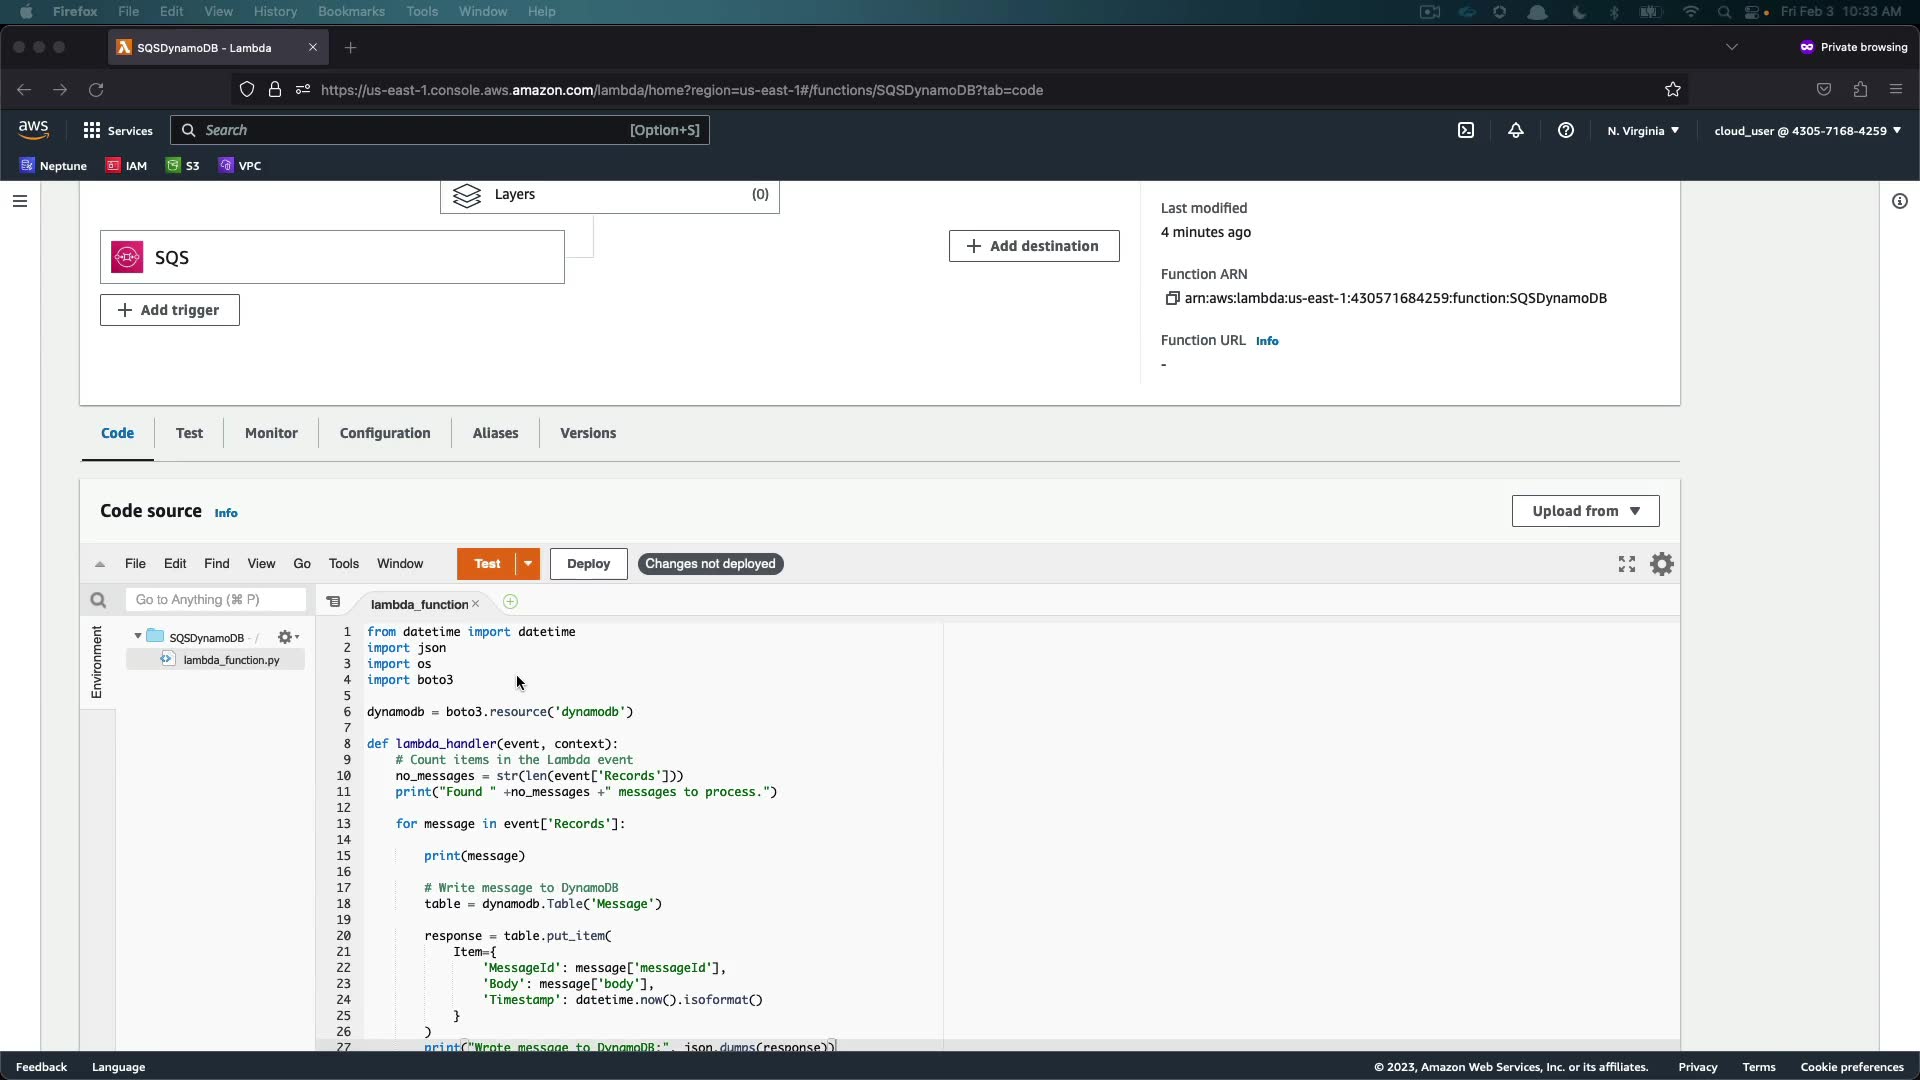This screenshot has height=1080, width=1920.
Task: Click the Go to Anything input field
Action: [215, 600]
